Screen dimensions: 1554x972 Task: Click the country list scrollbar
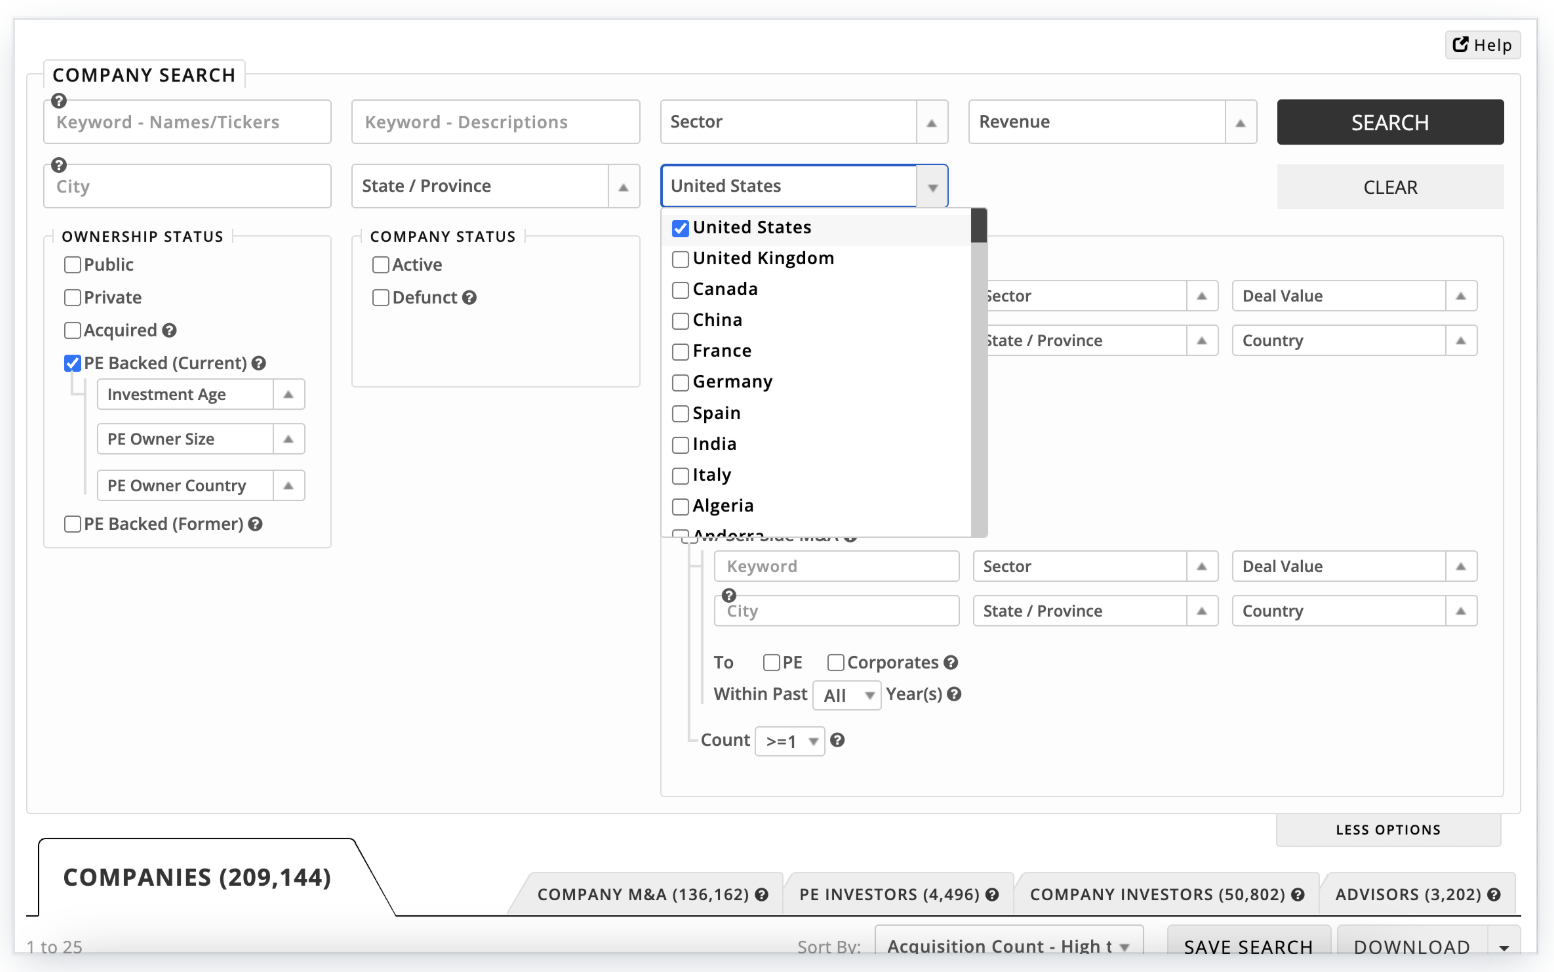point(979,380)
